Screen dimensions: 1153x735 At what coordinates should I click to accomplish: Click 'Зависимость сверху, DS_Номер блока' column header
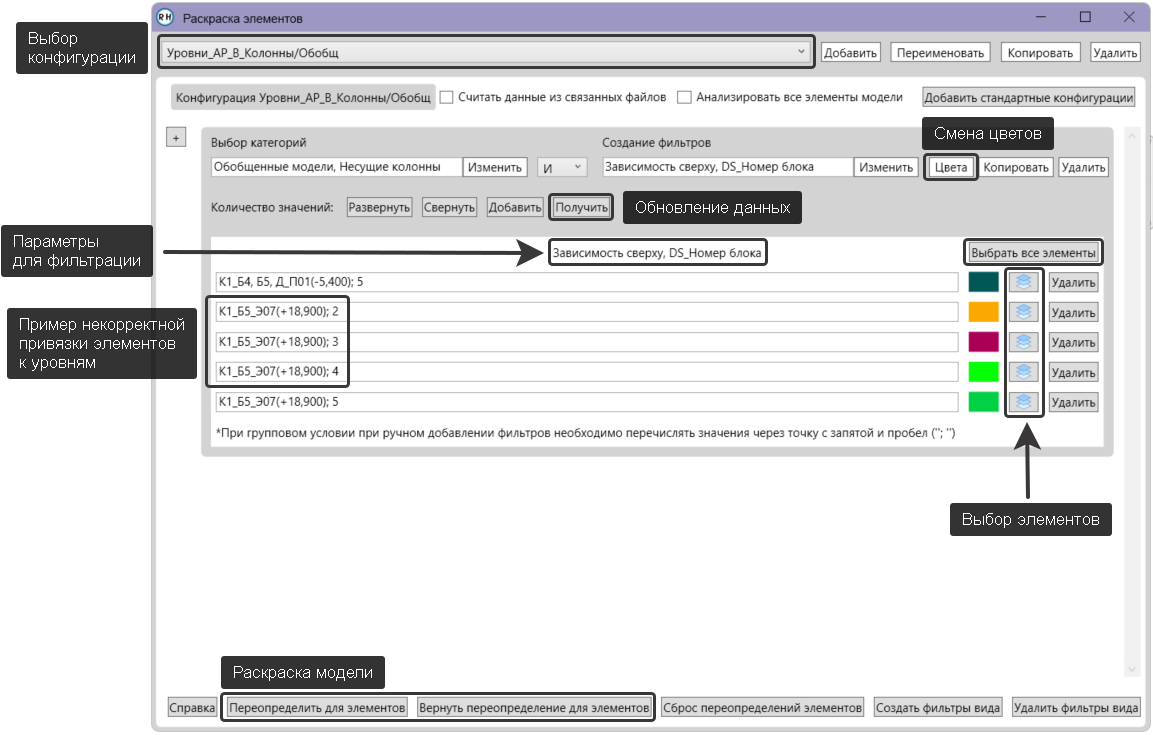click(x=657, y=253)
